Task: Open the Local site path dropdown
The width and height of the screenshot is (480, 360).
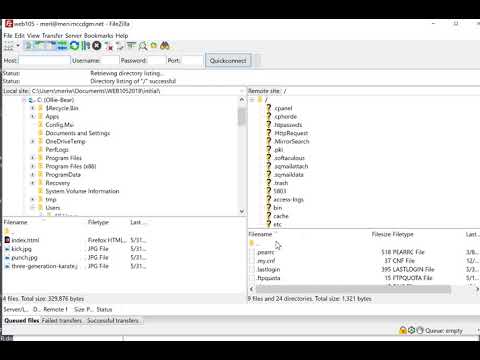Action: click(x=242, y=91)
